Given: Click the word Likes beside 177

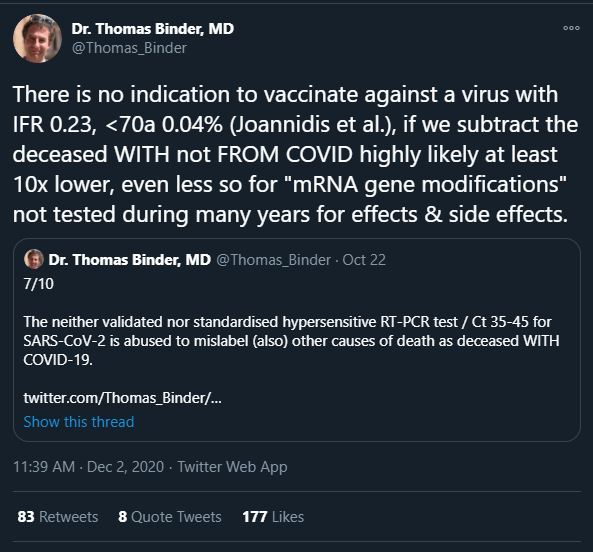Looking at the screenshot, I should point(288,516).
